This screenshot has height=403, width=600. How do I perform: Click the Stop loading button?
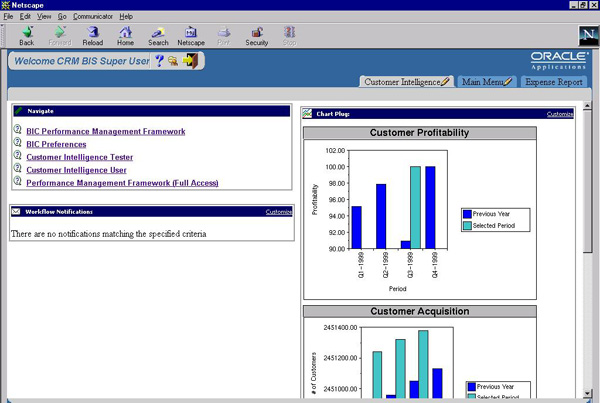coord(289,36)
